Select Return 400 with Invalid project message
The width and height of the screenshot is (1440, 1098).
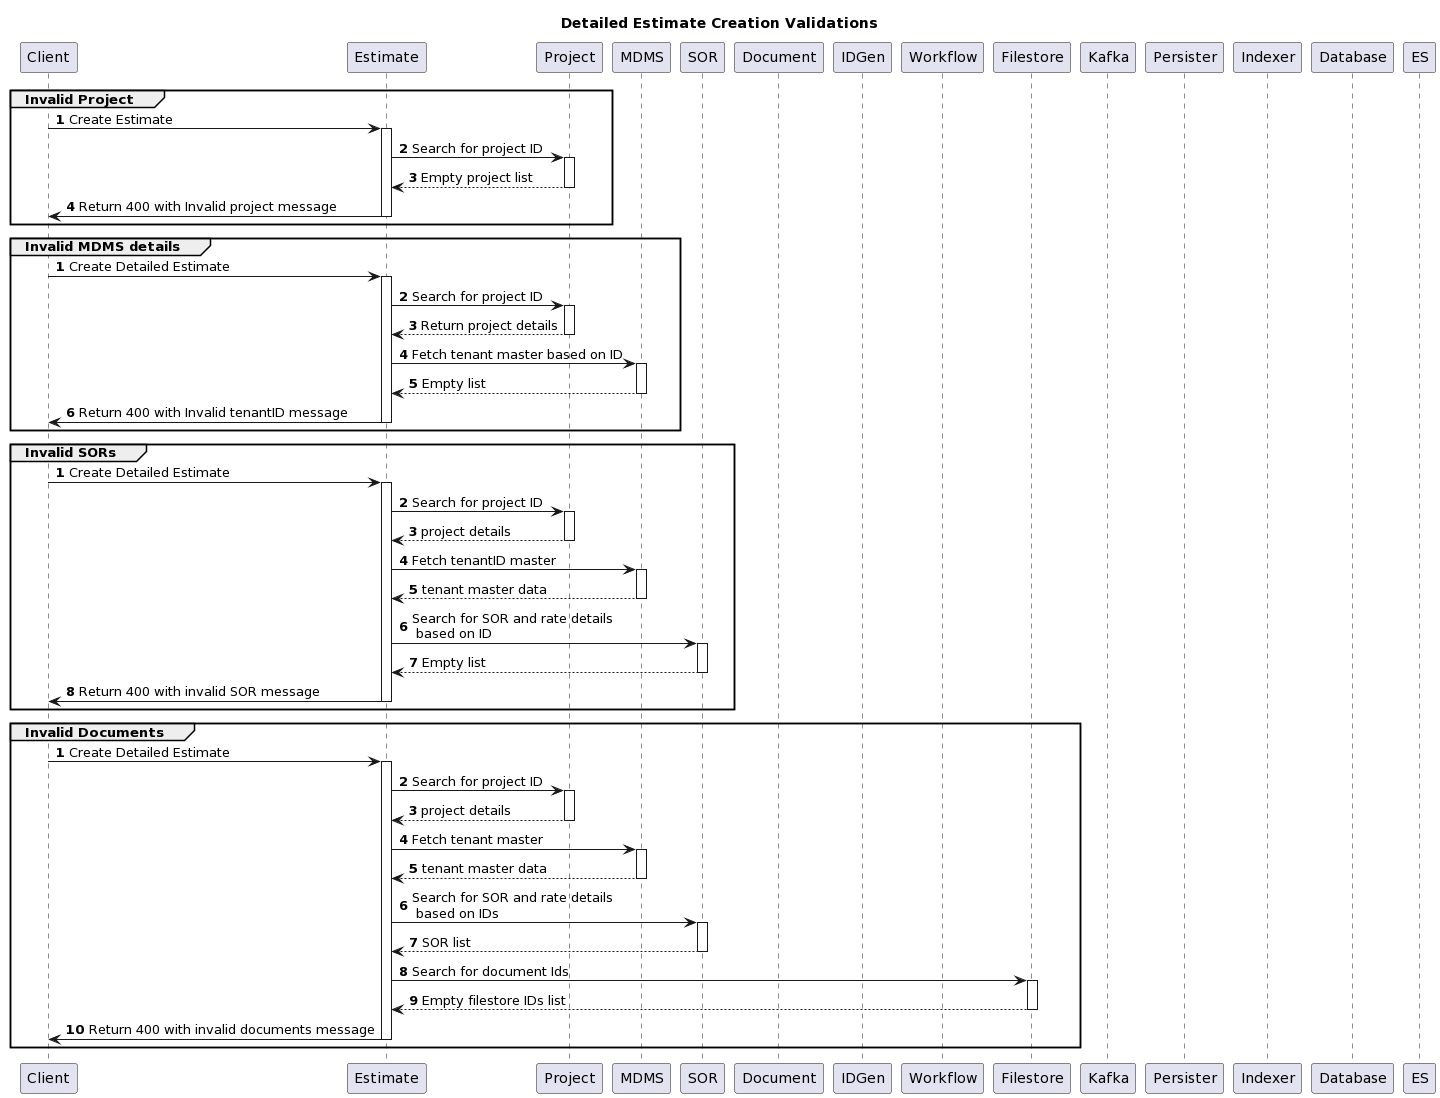[207, 207]
